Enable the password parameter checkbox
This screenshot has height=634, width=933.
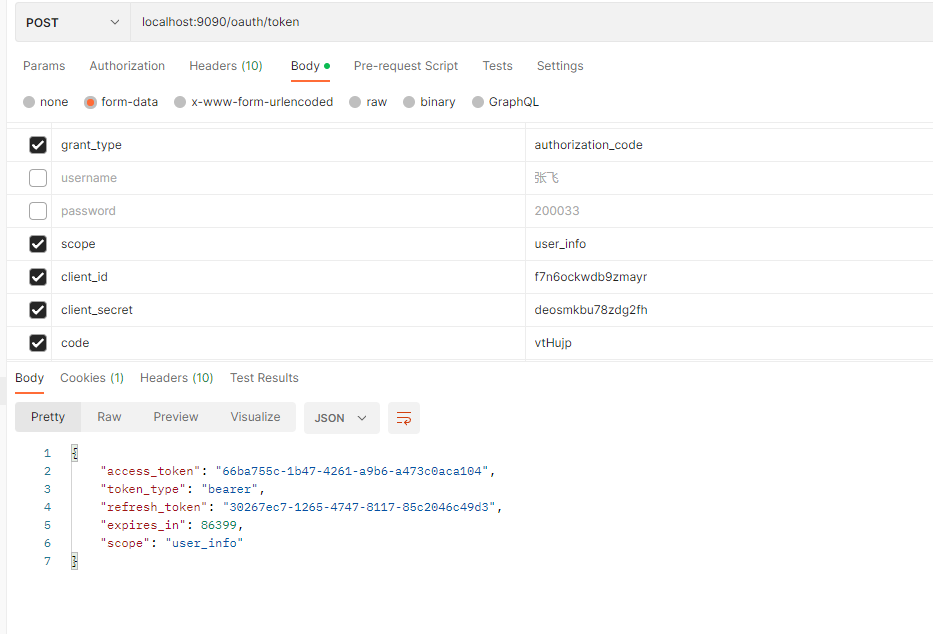pos(38,211)
